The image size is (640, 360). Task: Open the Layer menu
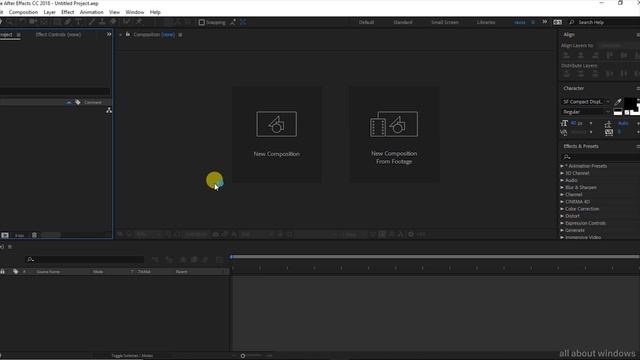[x=49, y=12]
